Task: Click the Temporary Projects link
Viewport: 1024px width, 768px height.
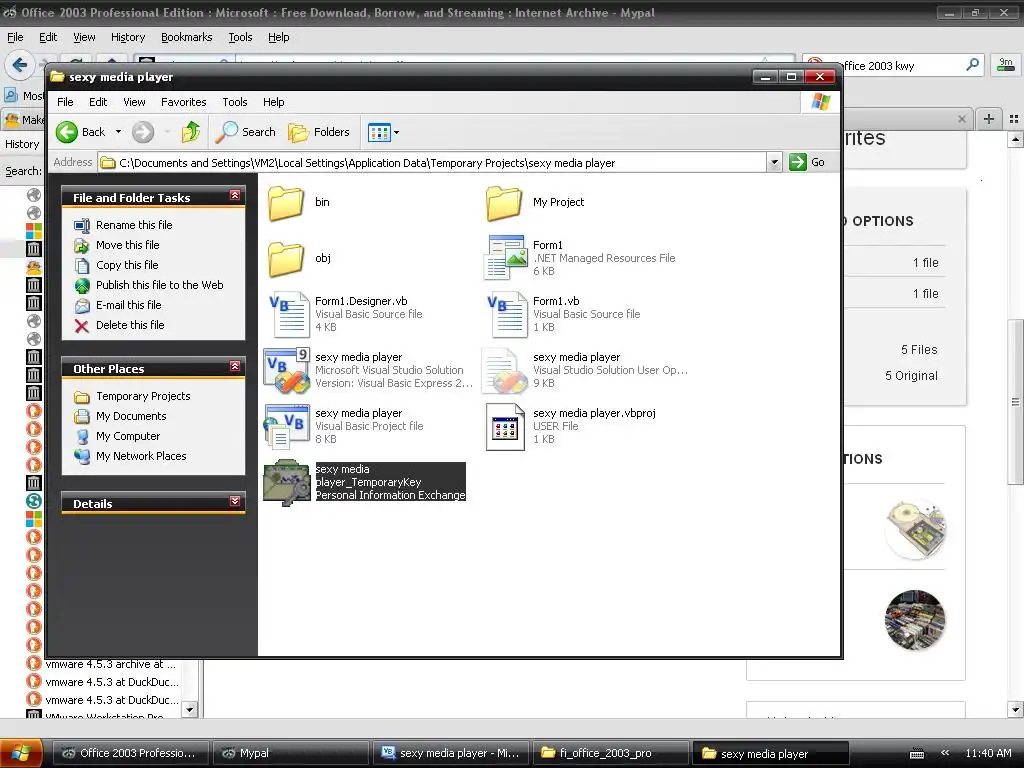Action: point(143,396)
